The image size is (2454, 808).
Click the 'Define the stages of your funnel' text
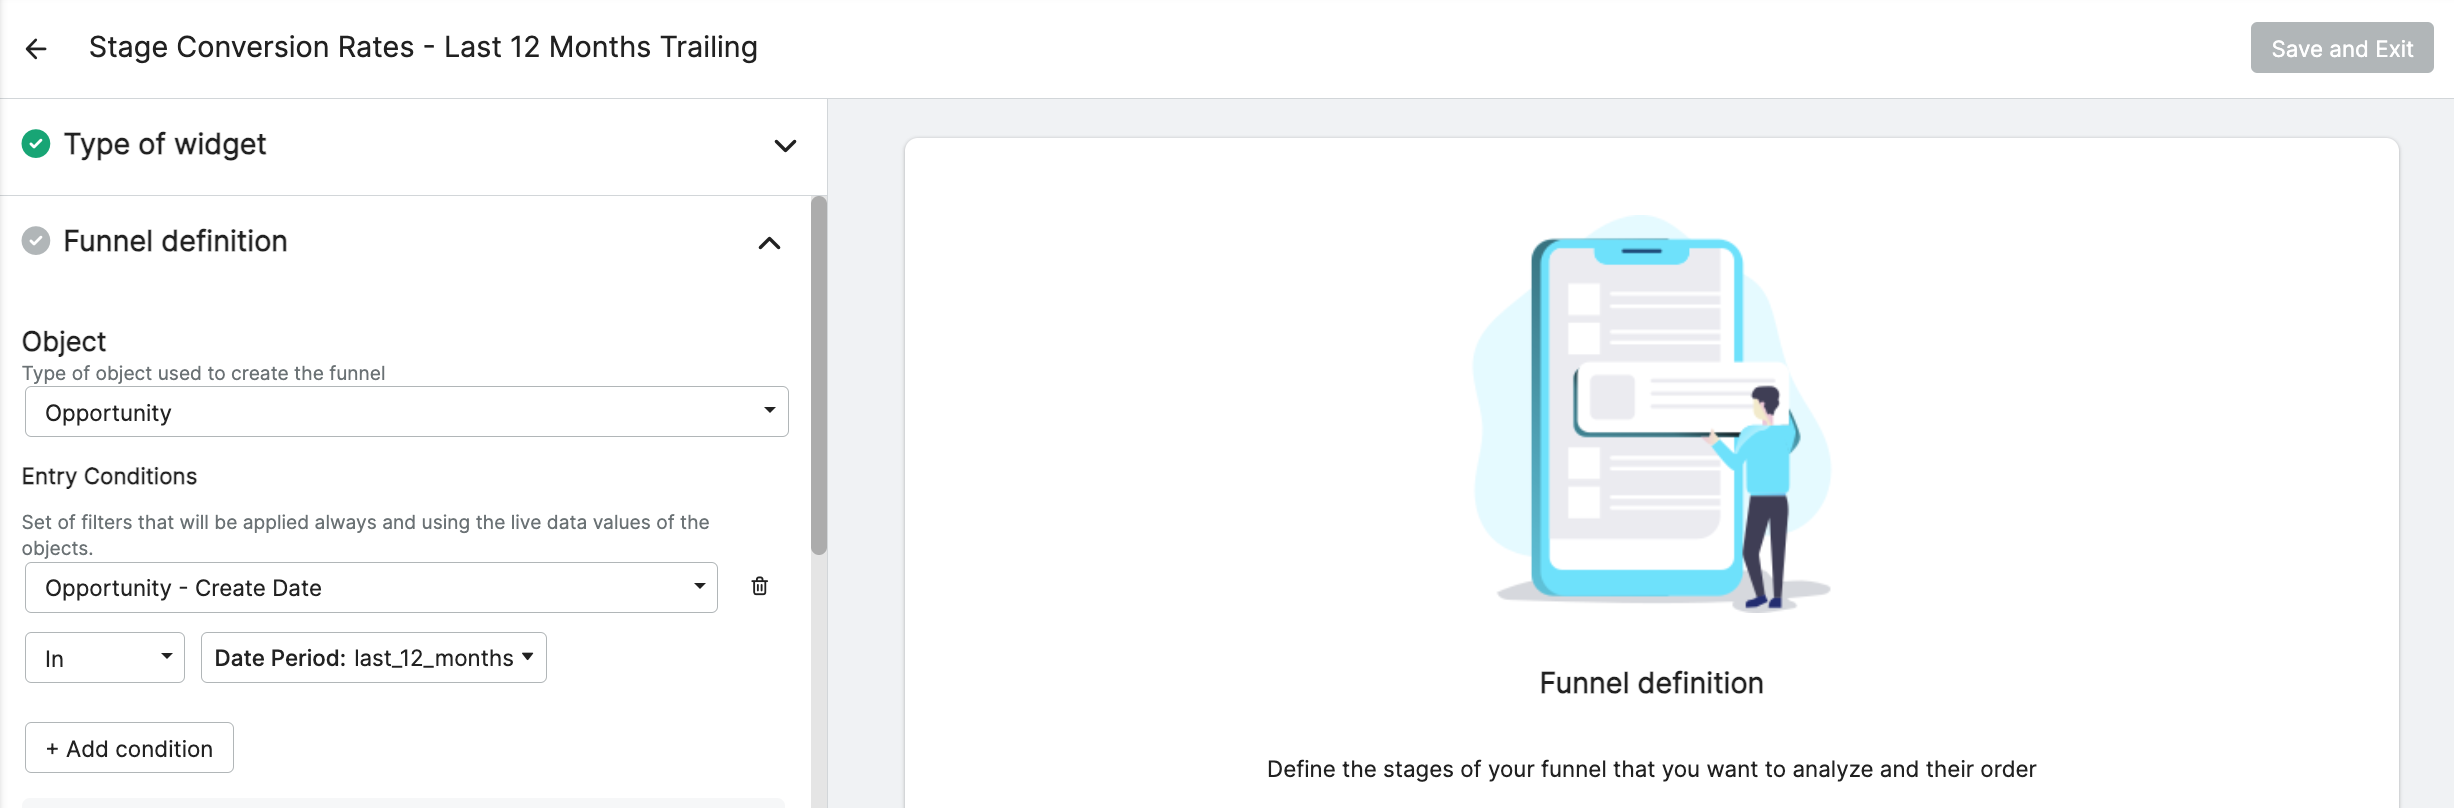pyautogui.click(x=1651, y=769)
